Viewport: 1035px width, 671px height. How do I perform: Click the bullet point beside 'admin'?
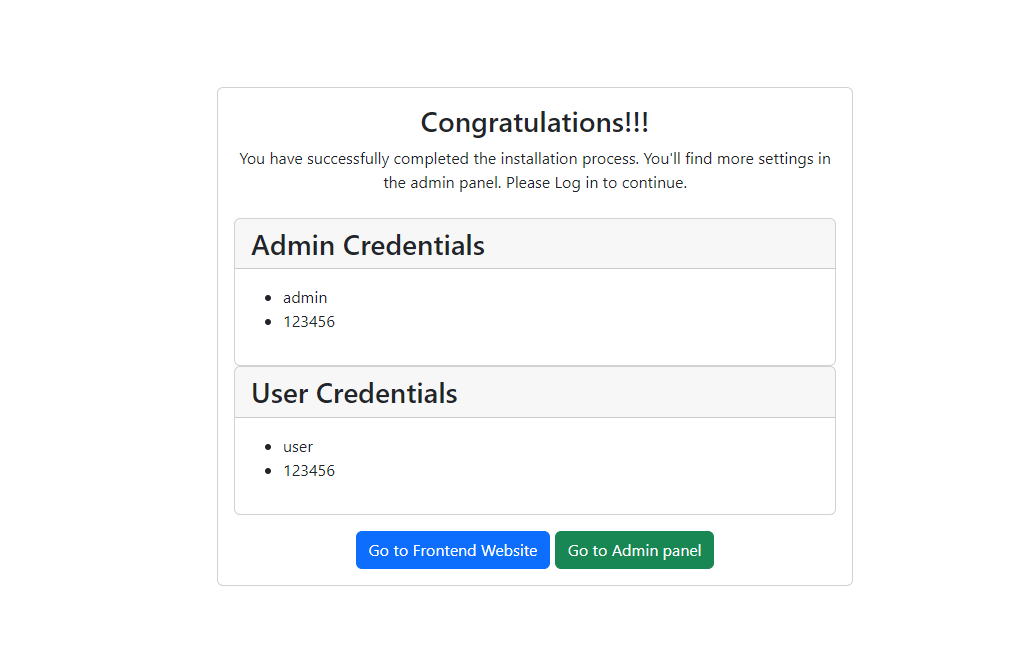268,298
